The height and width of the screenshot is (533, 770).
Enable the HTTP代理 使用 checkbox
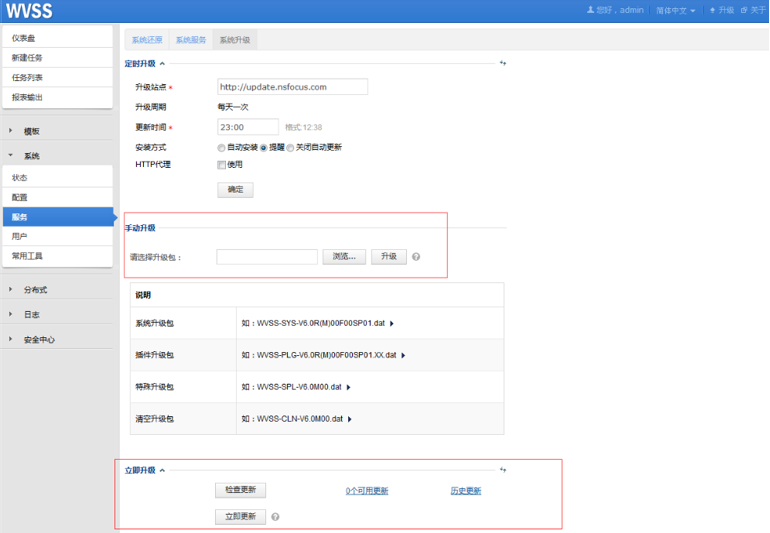[221, 165]
